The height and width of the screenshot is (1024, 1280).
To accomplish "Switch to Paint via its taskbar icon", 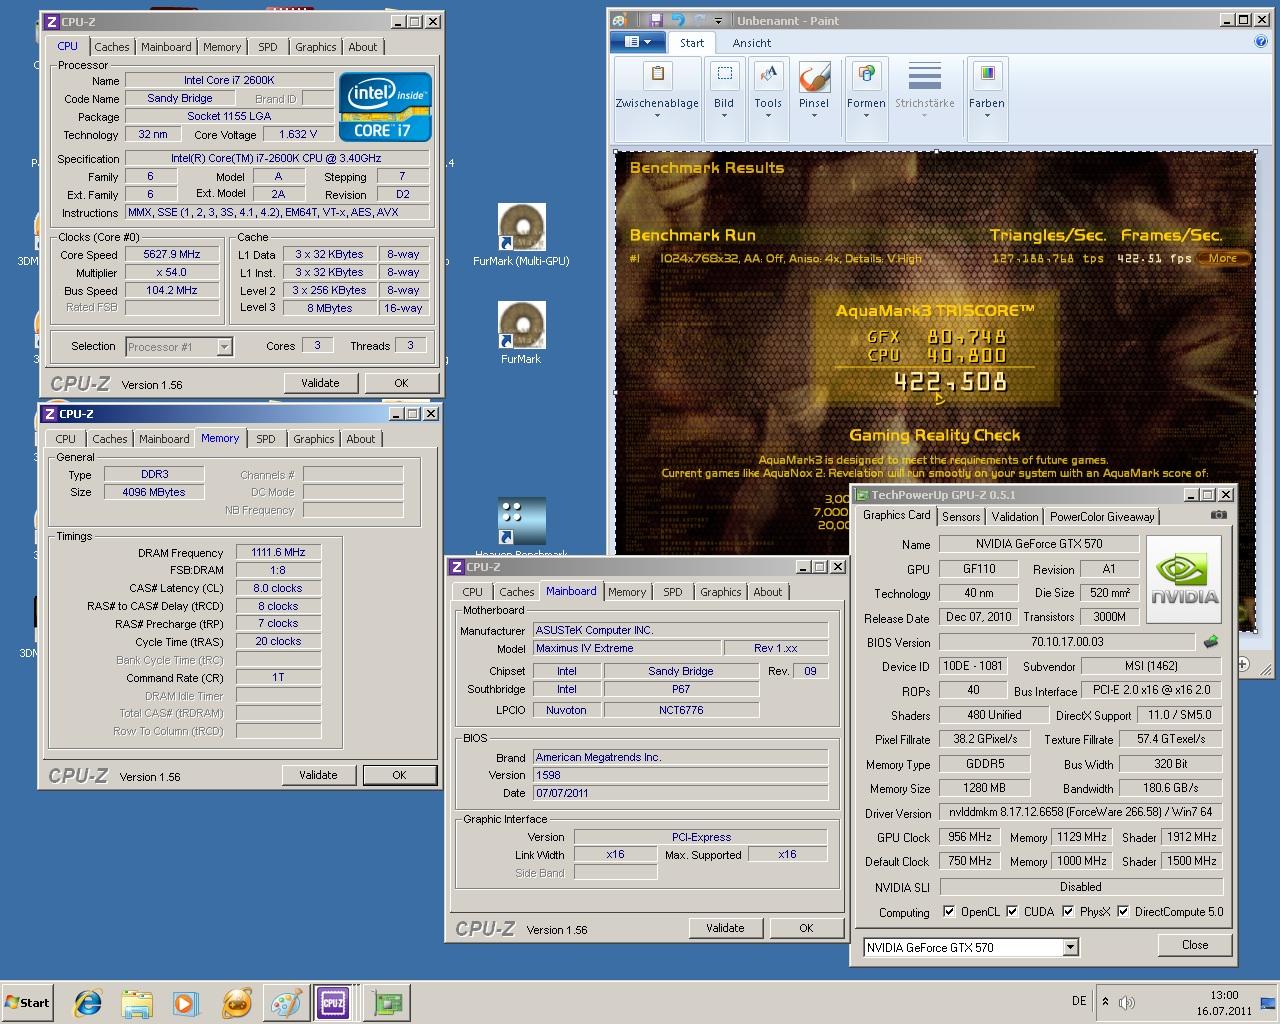I will coord(286,1003).
